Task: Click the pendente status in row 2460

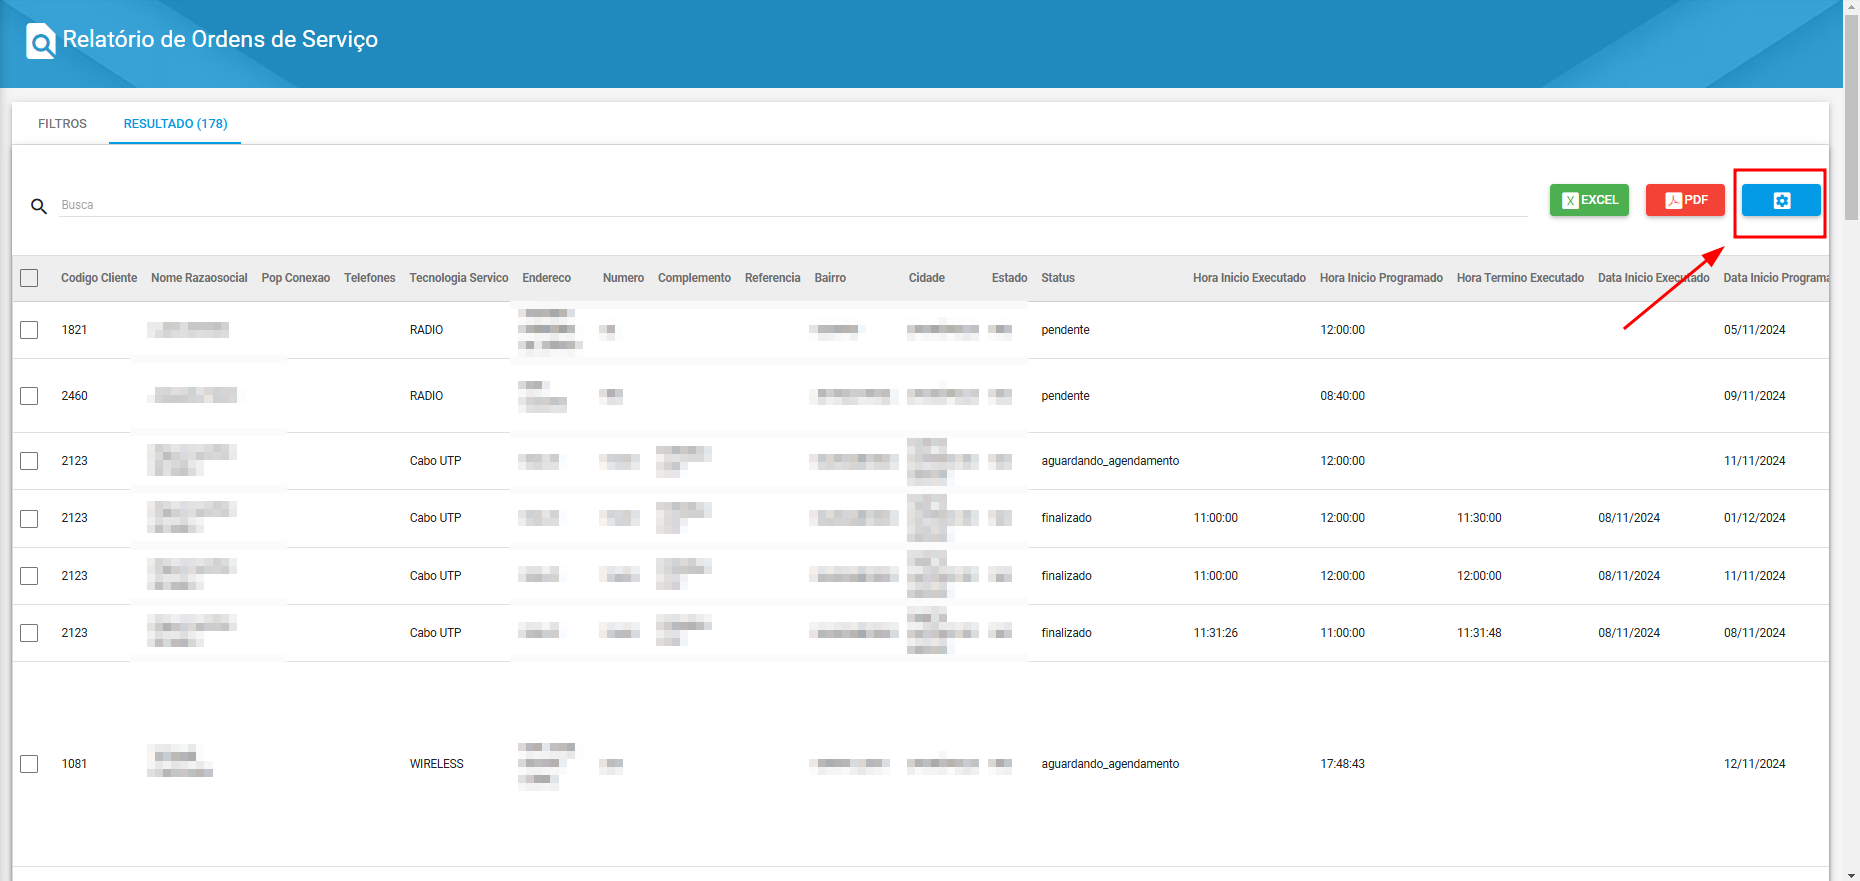Action: (1065, 396)
